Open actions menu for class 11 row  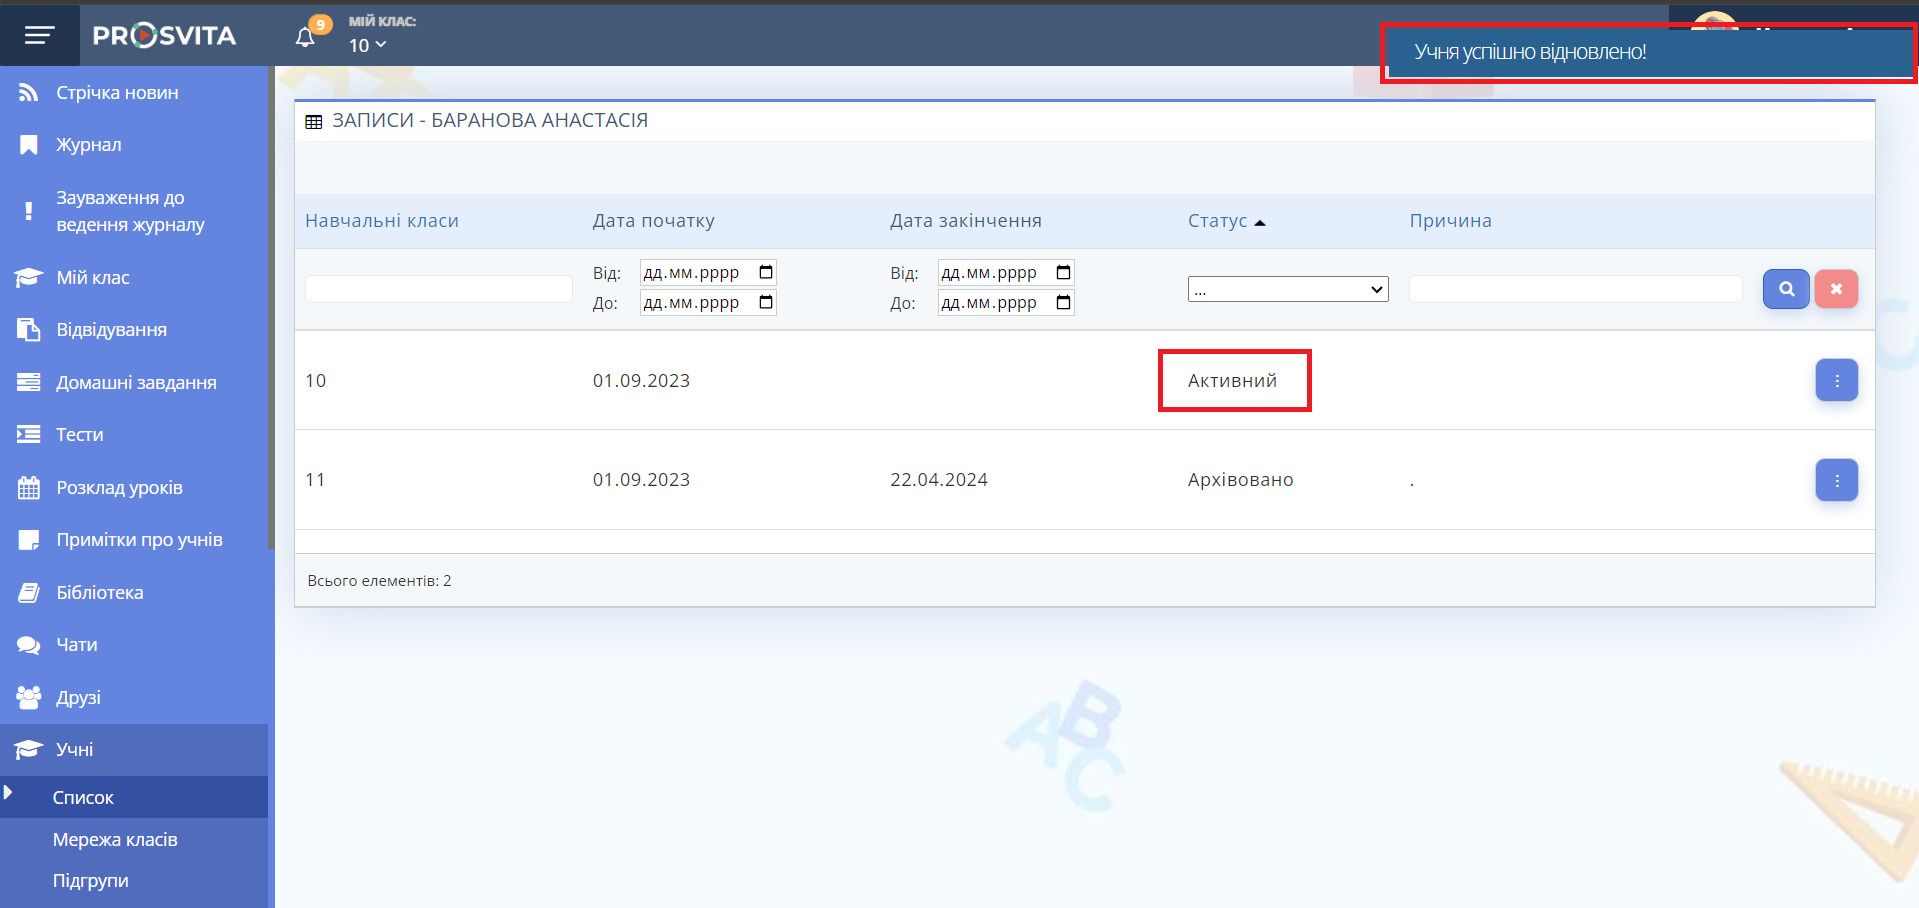[x=1836, y=480]
